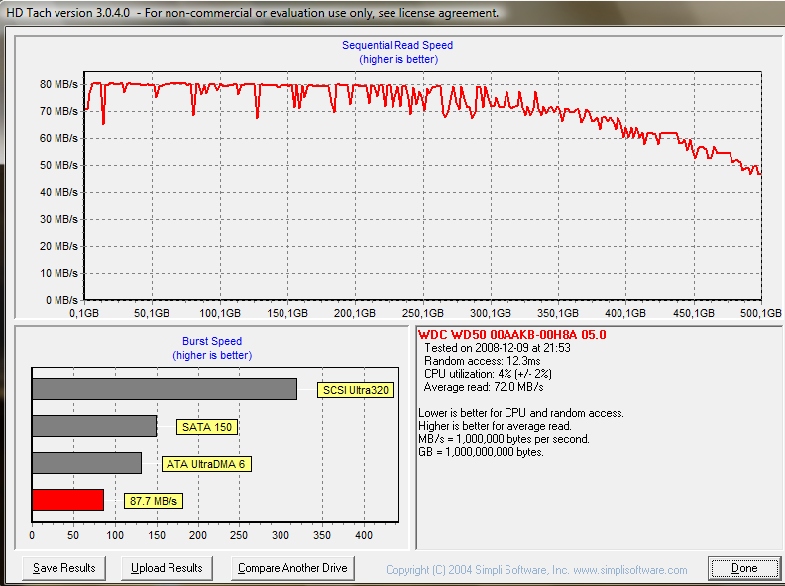The height and width of the screenshot is (586, 785).
Task: Click the Burst Speed chart title
Action: pyautogui.click(x=212, y=341)
